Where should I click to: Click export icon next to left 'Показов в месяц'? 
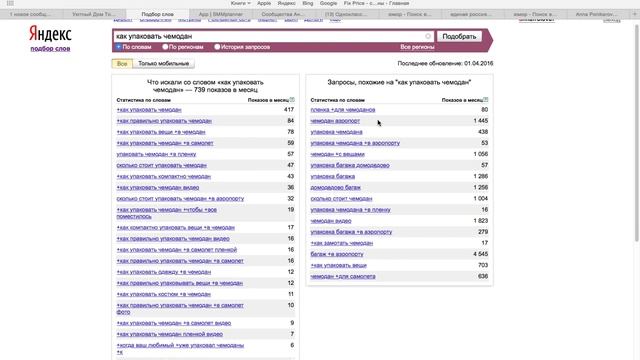292,100
